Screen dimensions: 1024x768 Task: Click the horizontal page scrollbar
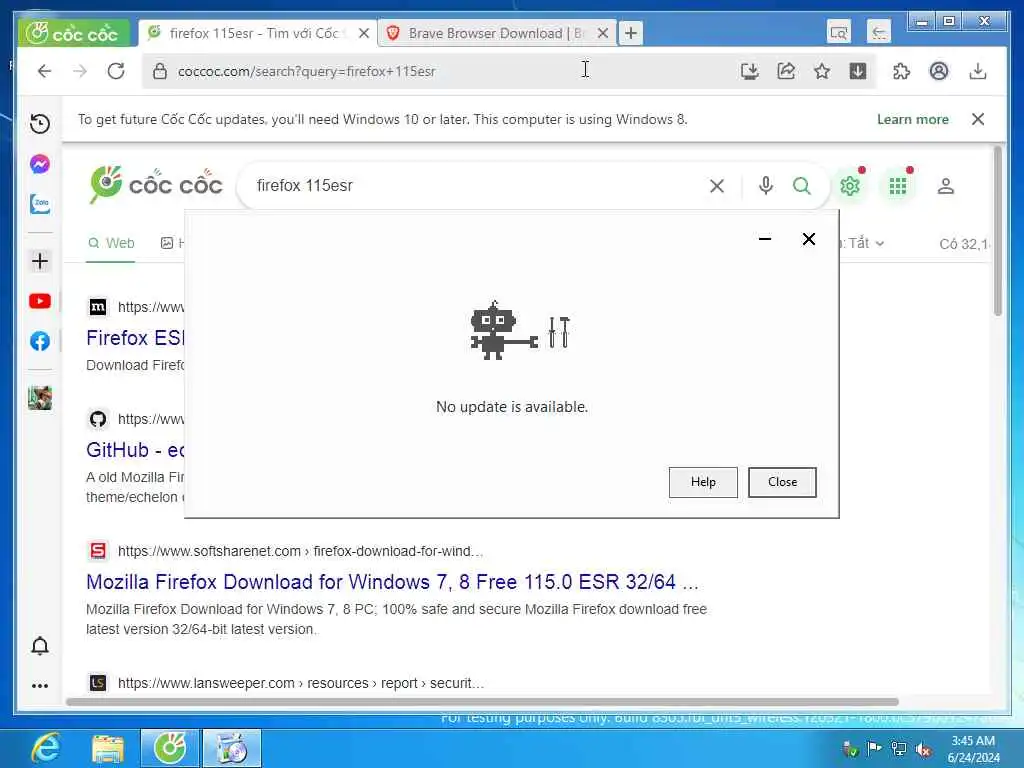coord(482,701)
